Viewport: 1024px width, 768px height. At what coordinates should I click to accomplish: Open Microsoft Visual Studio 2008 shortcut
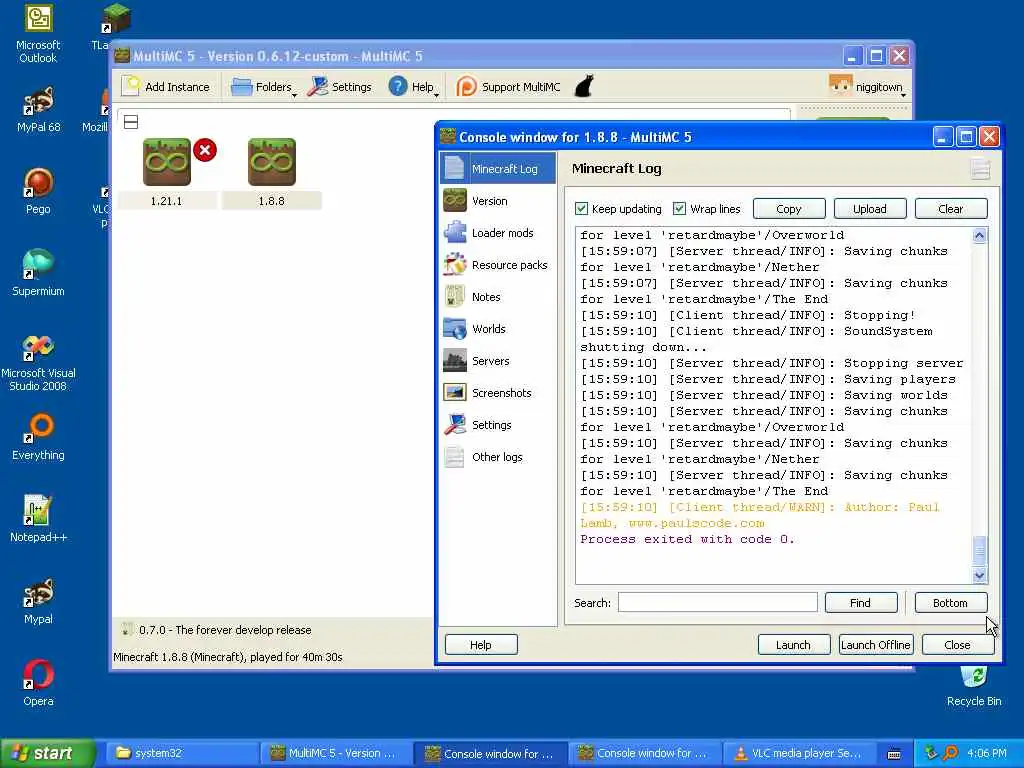38,362
